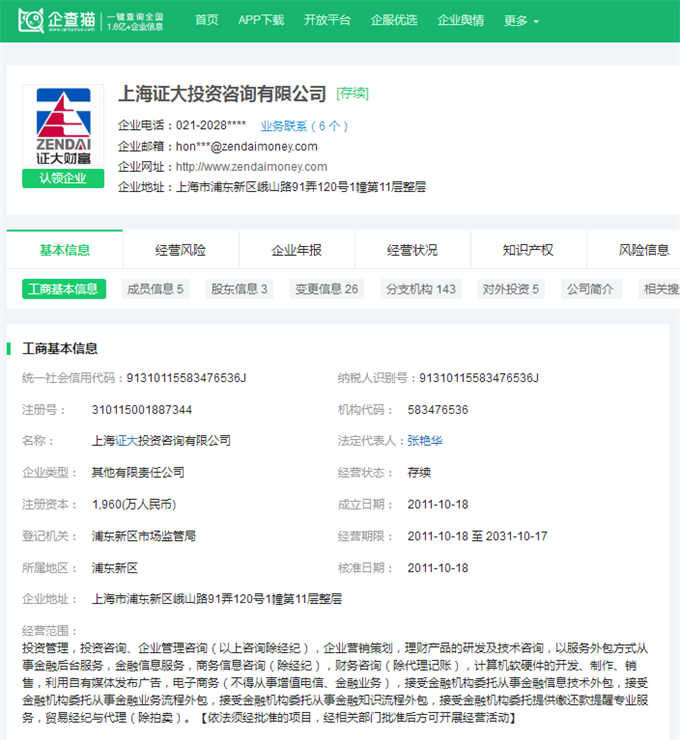
Task: Click the 存续 status tag by title
Action: click(353, 93)
